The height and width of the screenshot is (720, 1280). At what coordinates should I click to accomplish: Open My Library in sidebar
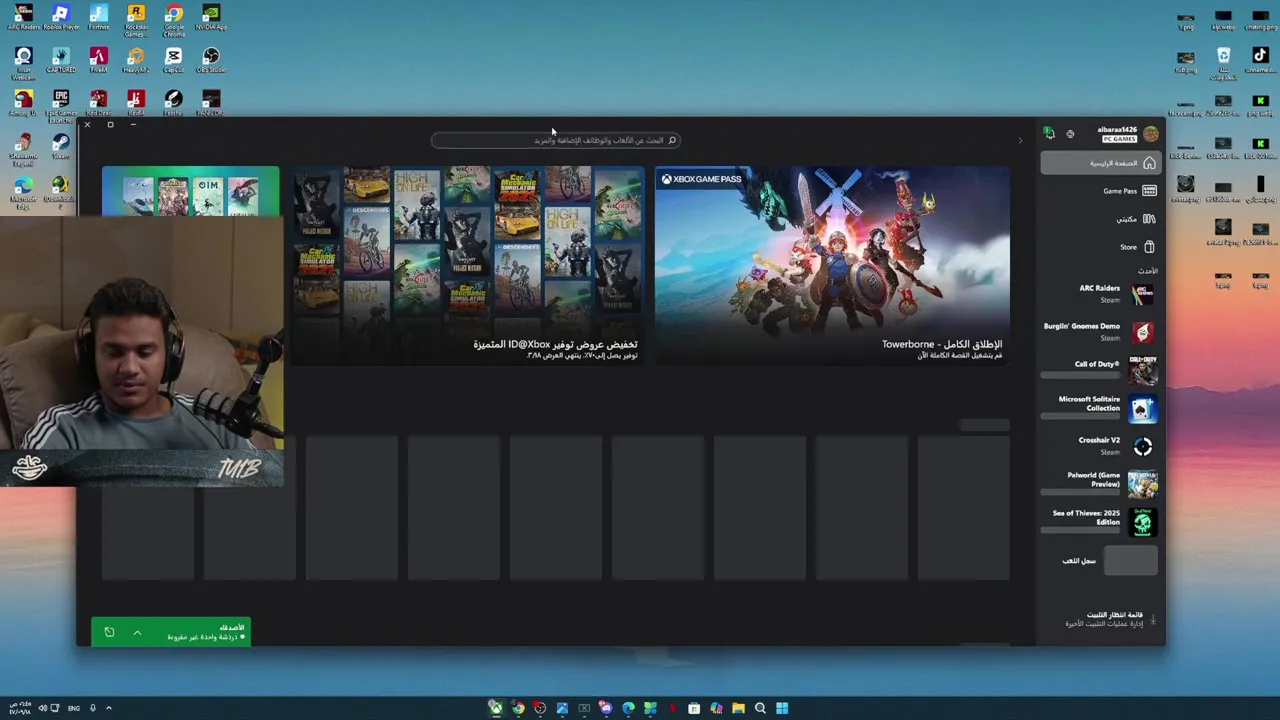pyautogui.click(x=1099, y=219)
